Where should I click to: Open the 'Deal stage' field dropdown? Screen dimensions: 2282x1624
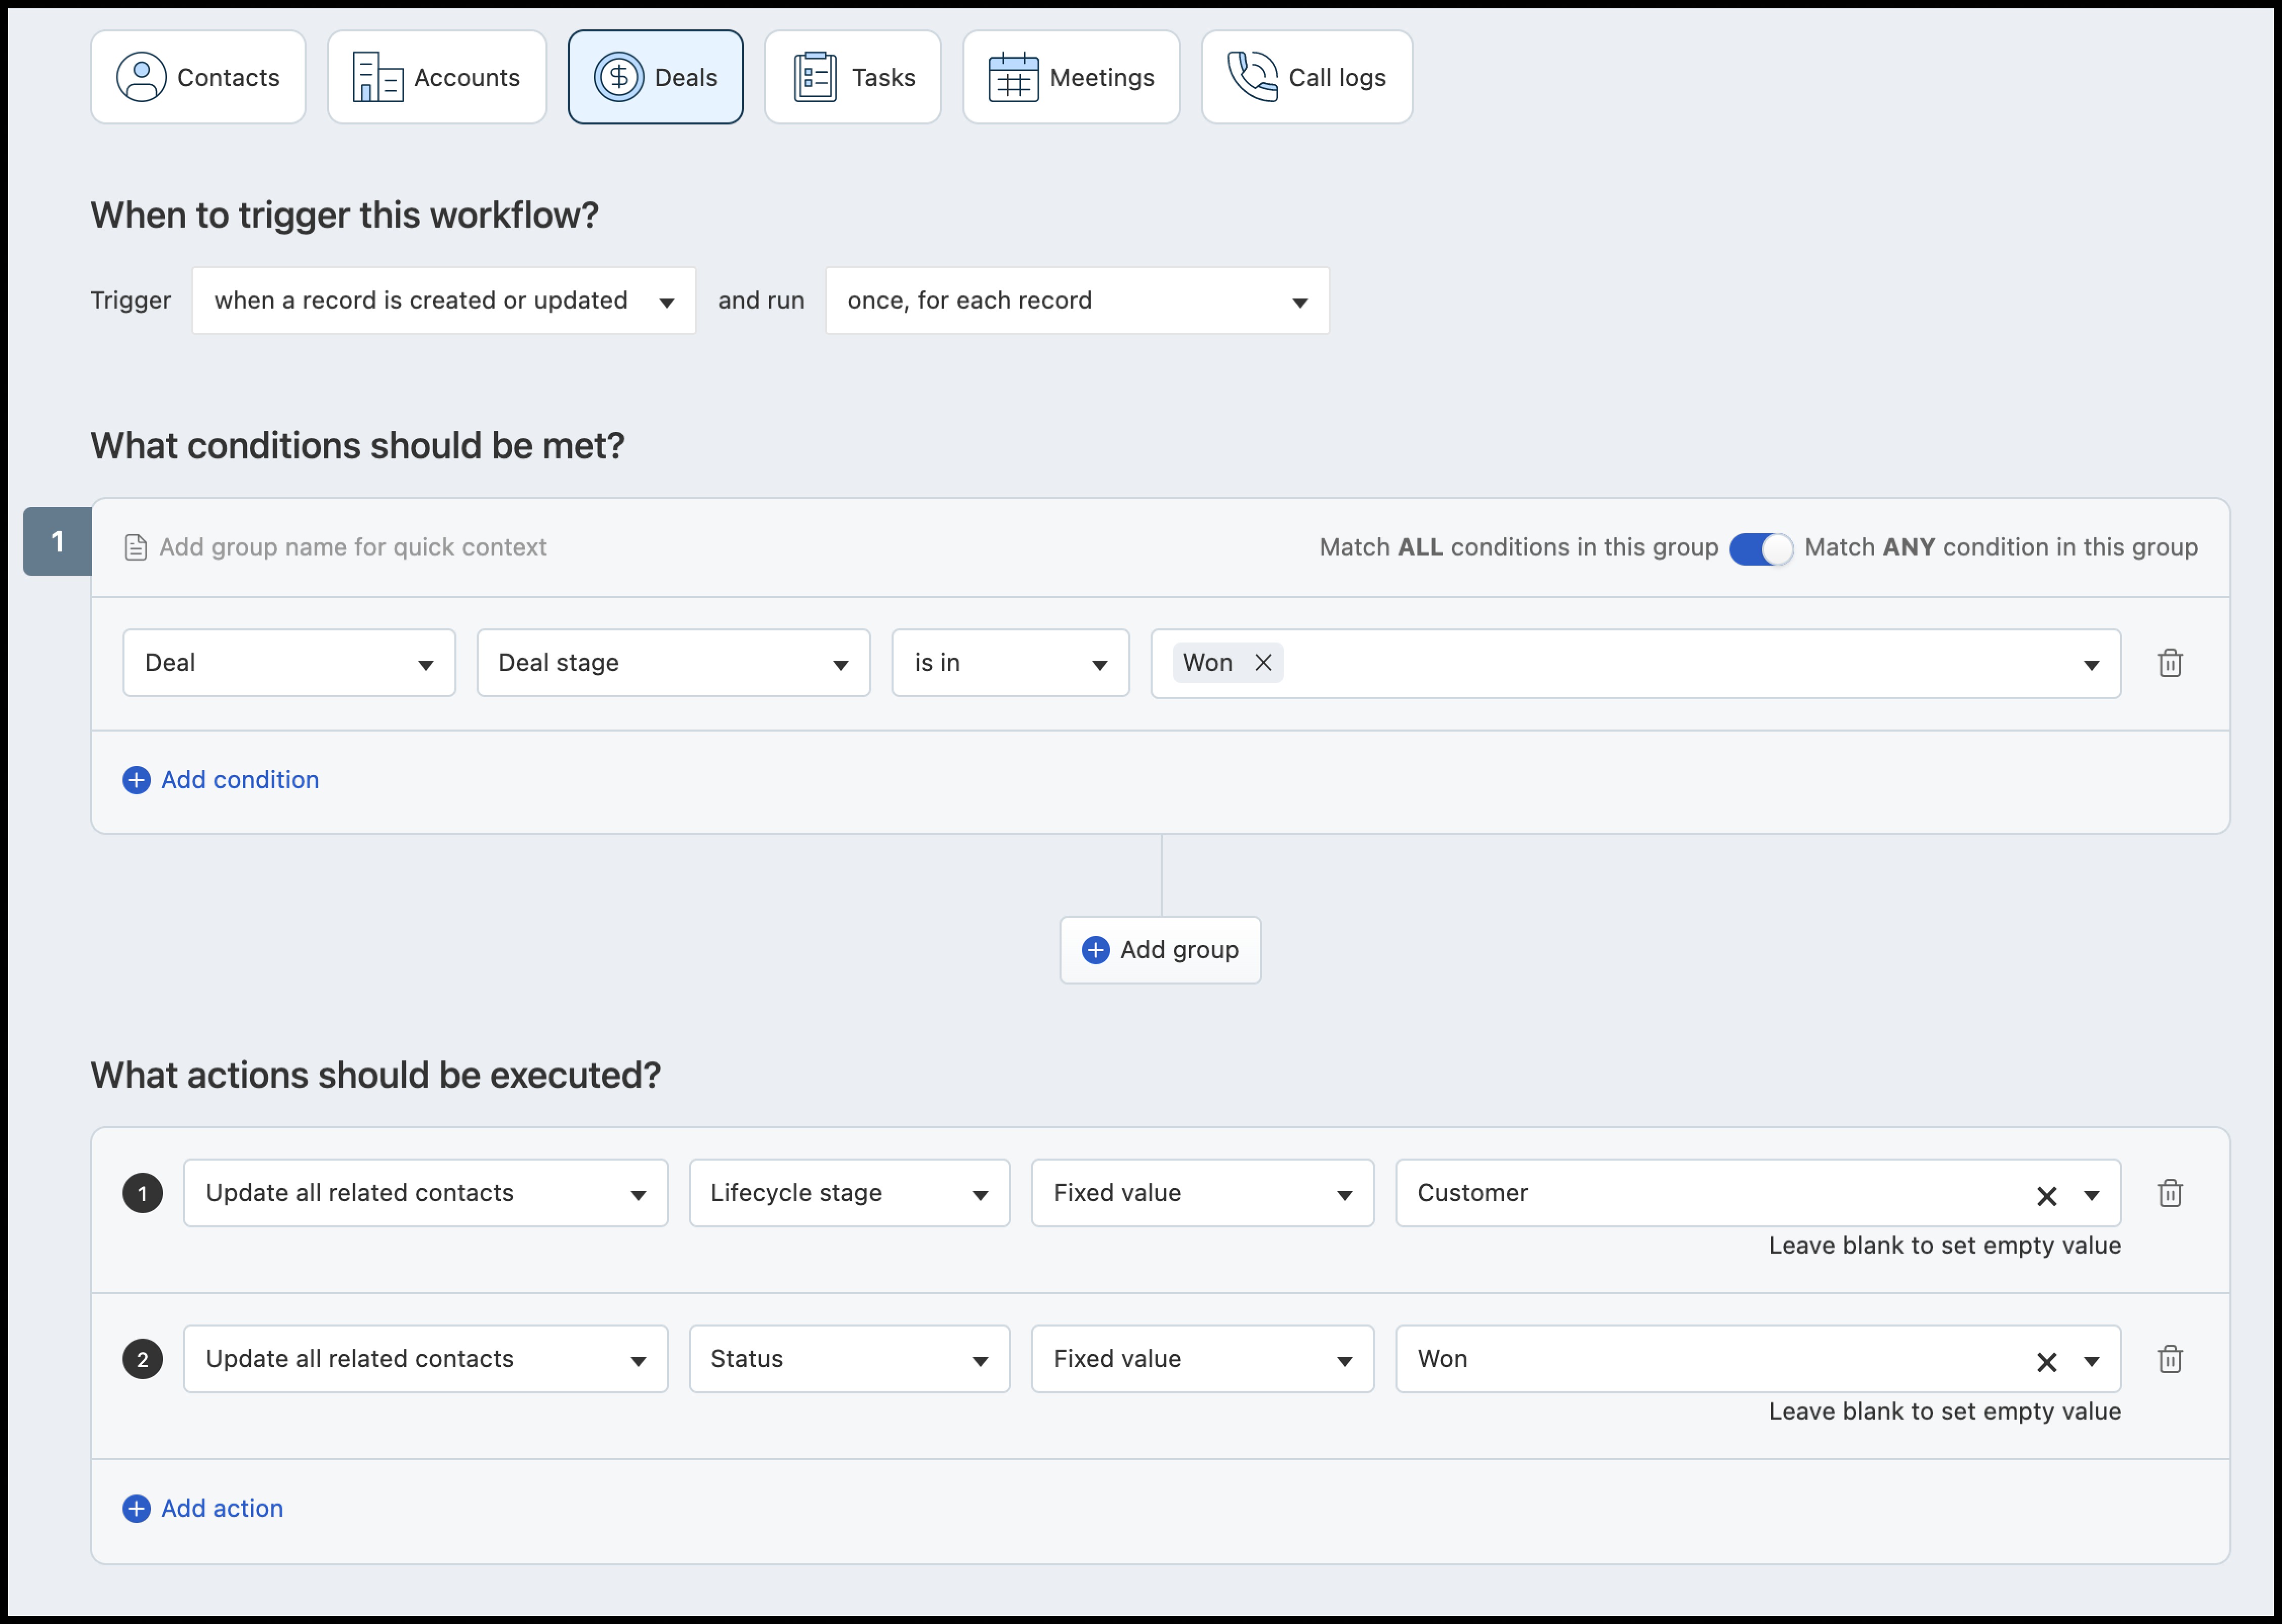[x=673, y=662]
